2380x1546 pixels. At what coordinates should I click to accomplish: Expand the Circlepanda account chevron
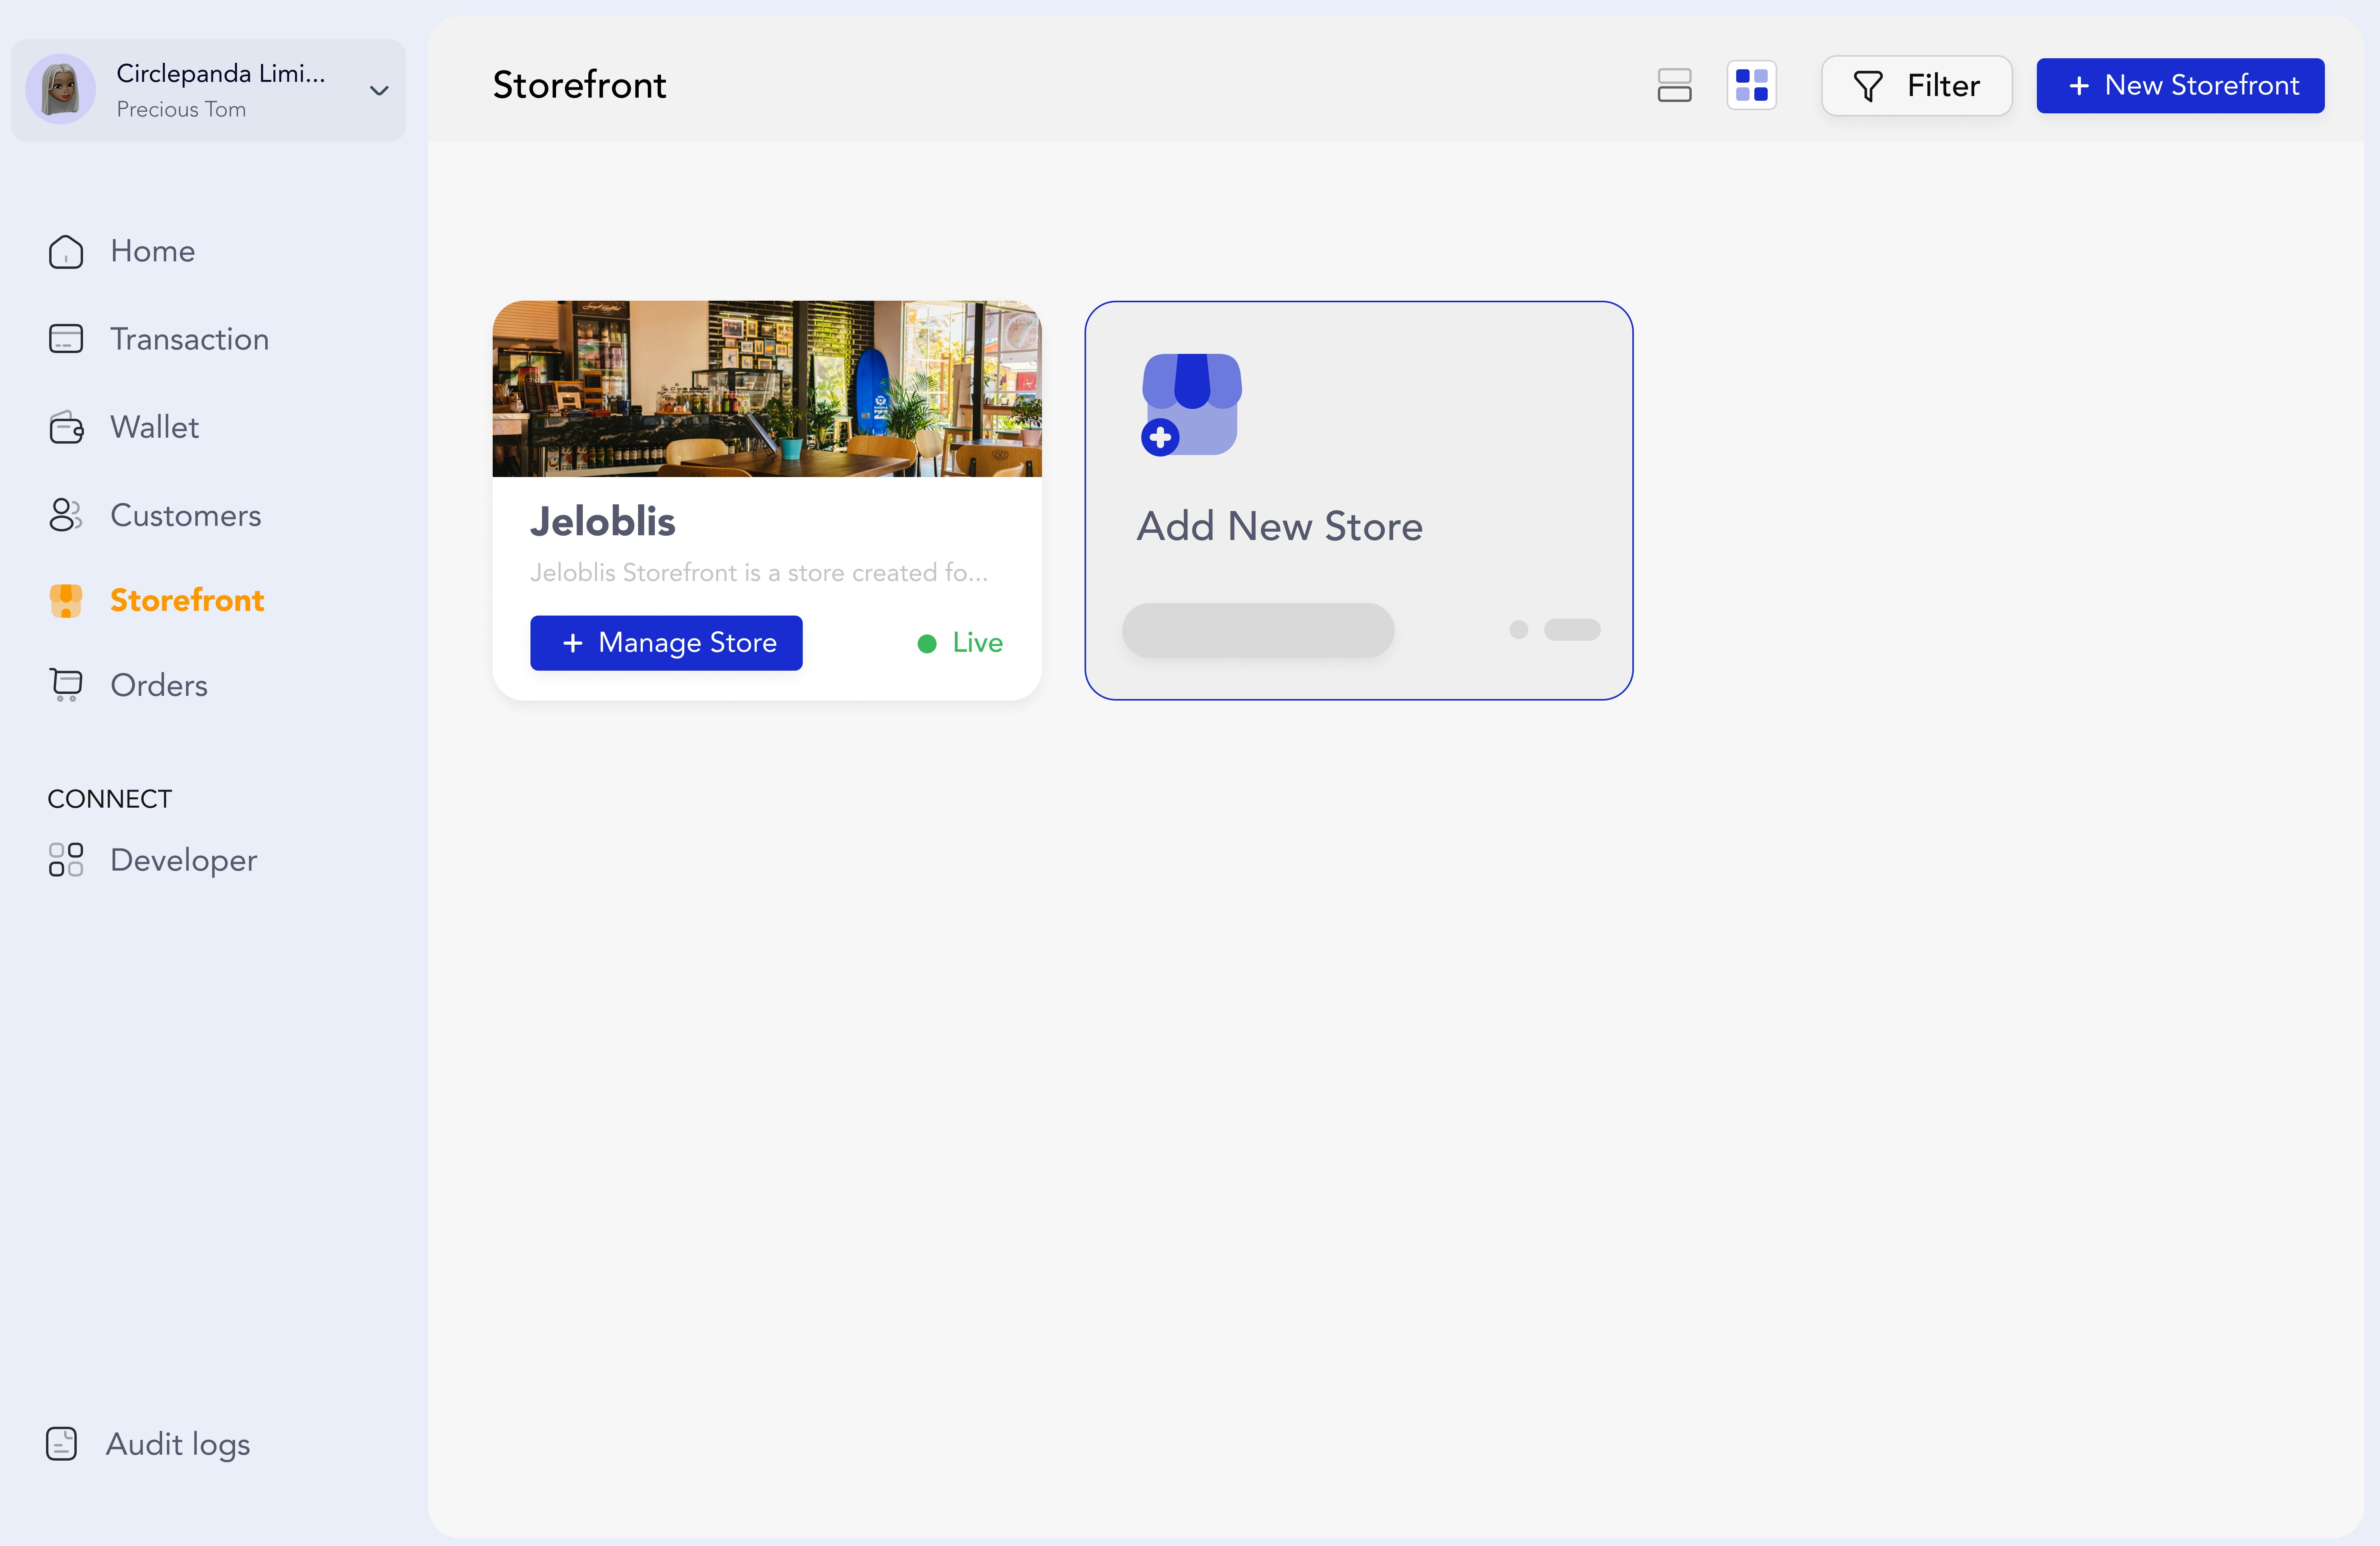pyautogui.click(x=379, y=90)
